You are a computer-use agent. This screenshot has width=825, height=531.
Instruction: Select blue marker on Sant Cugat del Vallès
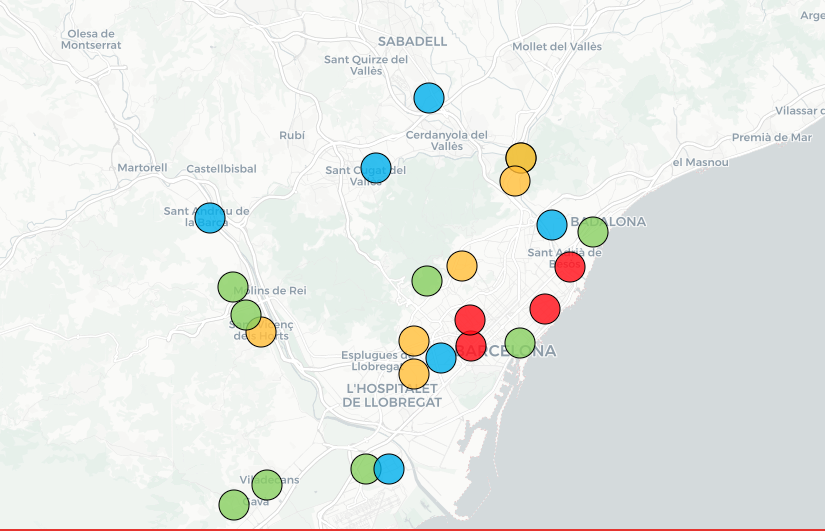coord(375,167)
